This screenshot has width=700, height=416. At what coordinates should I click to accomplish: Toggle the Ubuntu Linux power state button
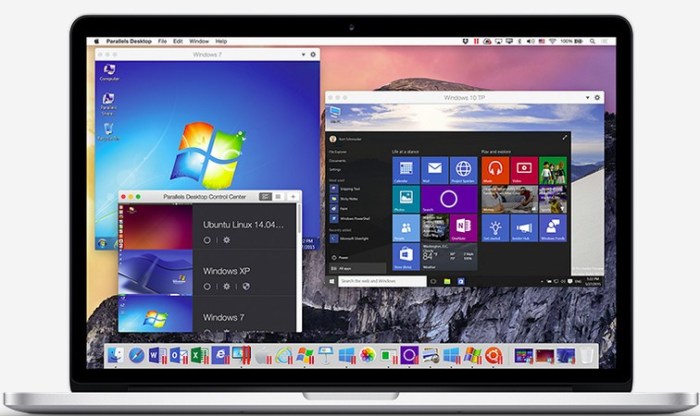click(x=207, y=240)
